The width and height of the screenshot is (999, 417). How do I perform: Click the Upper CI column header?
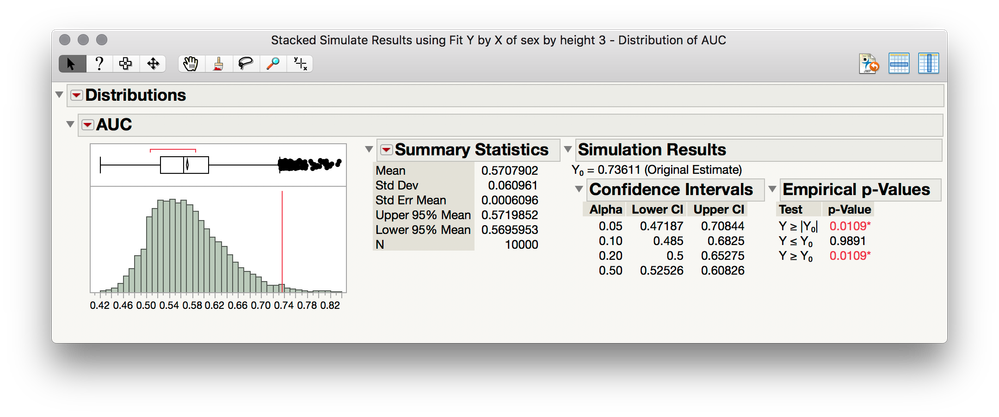pos(718,209)
